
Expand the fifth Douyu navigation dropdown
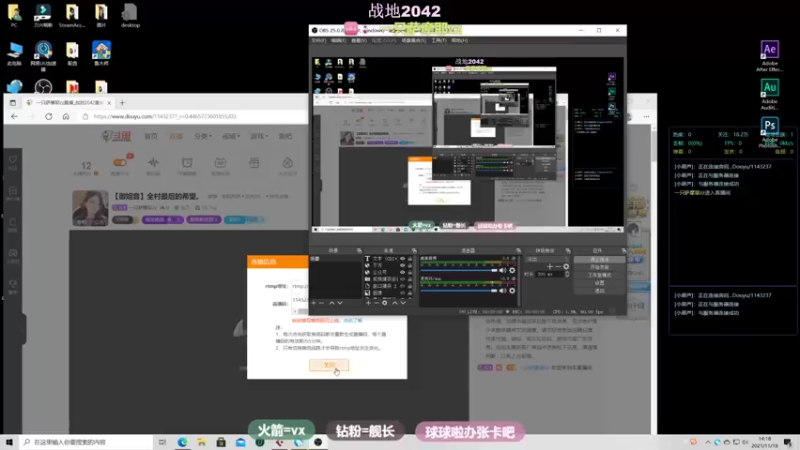coord(259,136)
